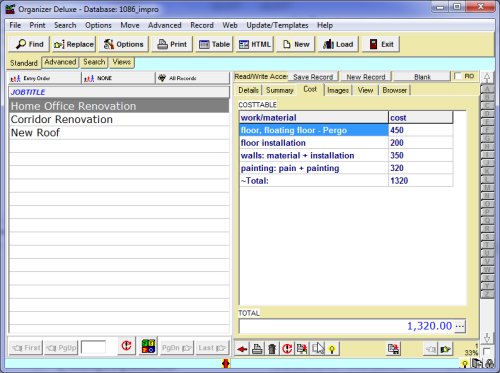Select the Advanced tab below the toolbar
The image size is (500, 373).
click(60, 62)
